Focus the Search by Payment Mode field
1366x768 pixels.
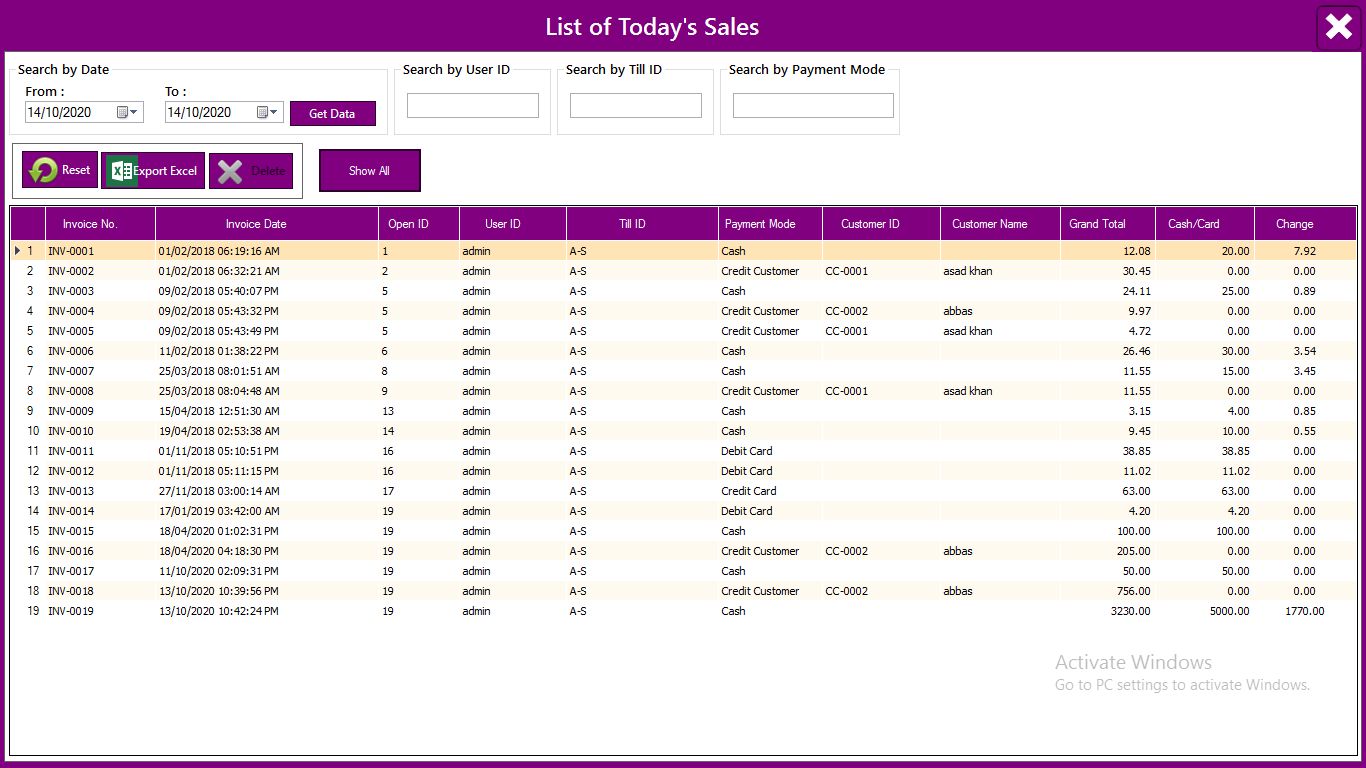click(812, 106)
